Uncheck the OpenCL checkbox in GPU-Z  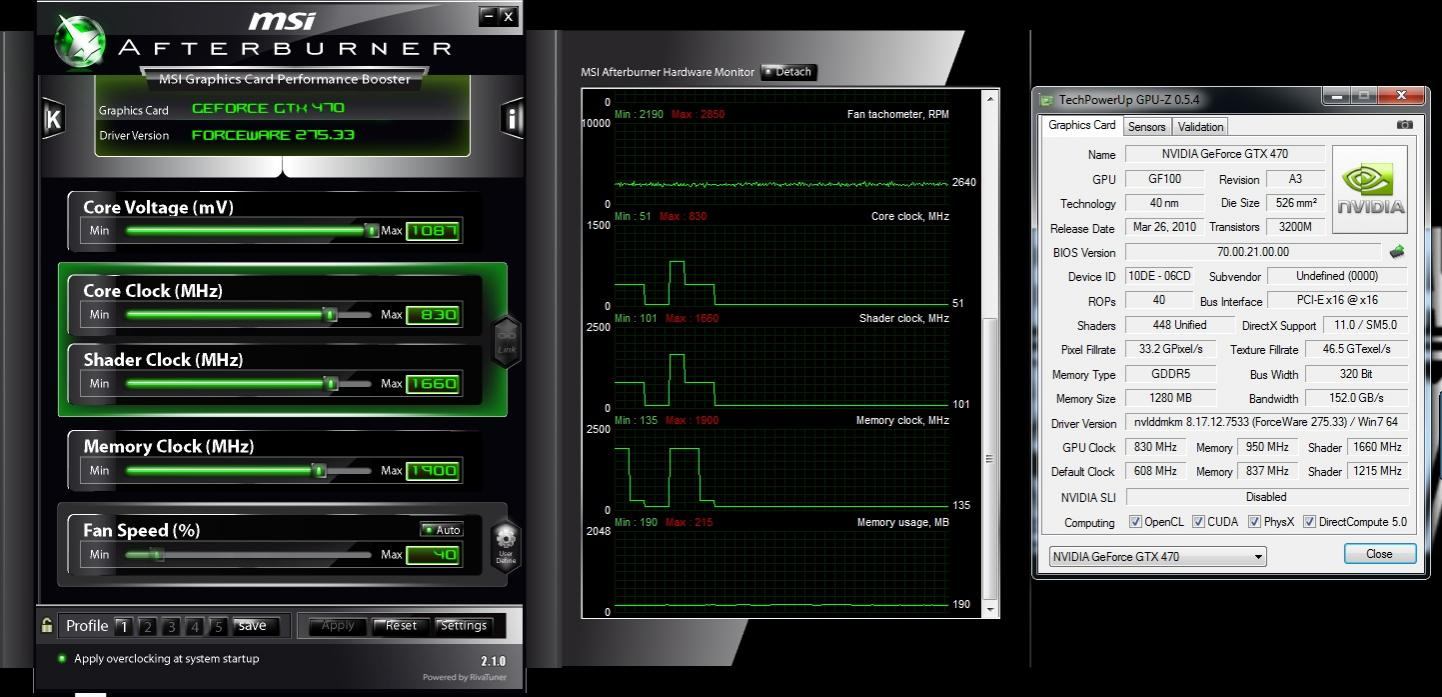pyautogui.click(x=1135, y=522)
